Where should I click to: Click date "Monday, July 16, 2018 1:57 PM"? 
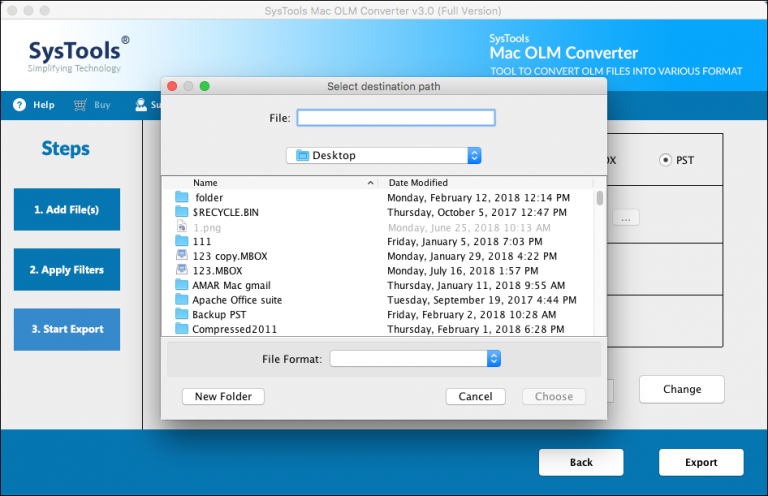(x=463, y=271)
